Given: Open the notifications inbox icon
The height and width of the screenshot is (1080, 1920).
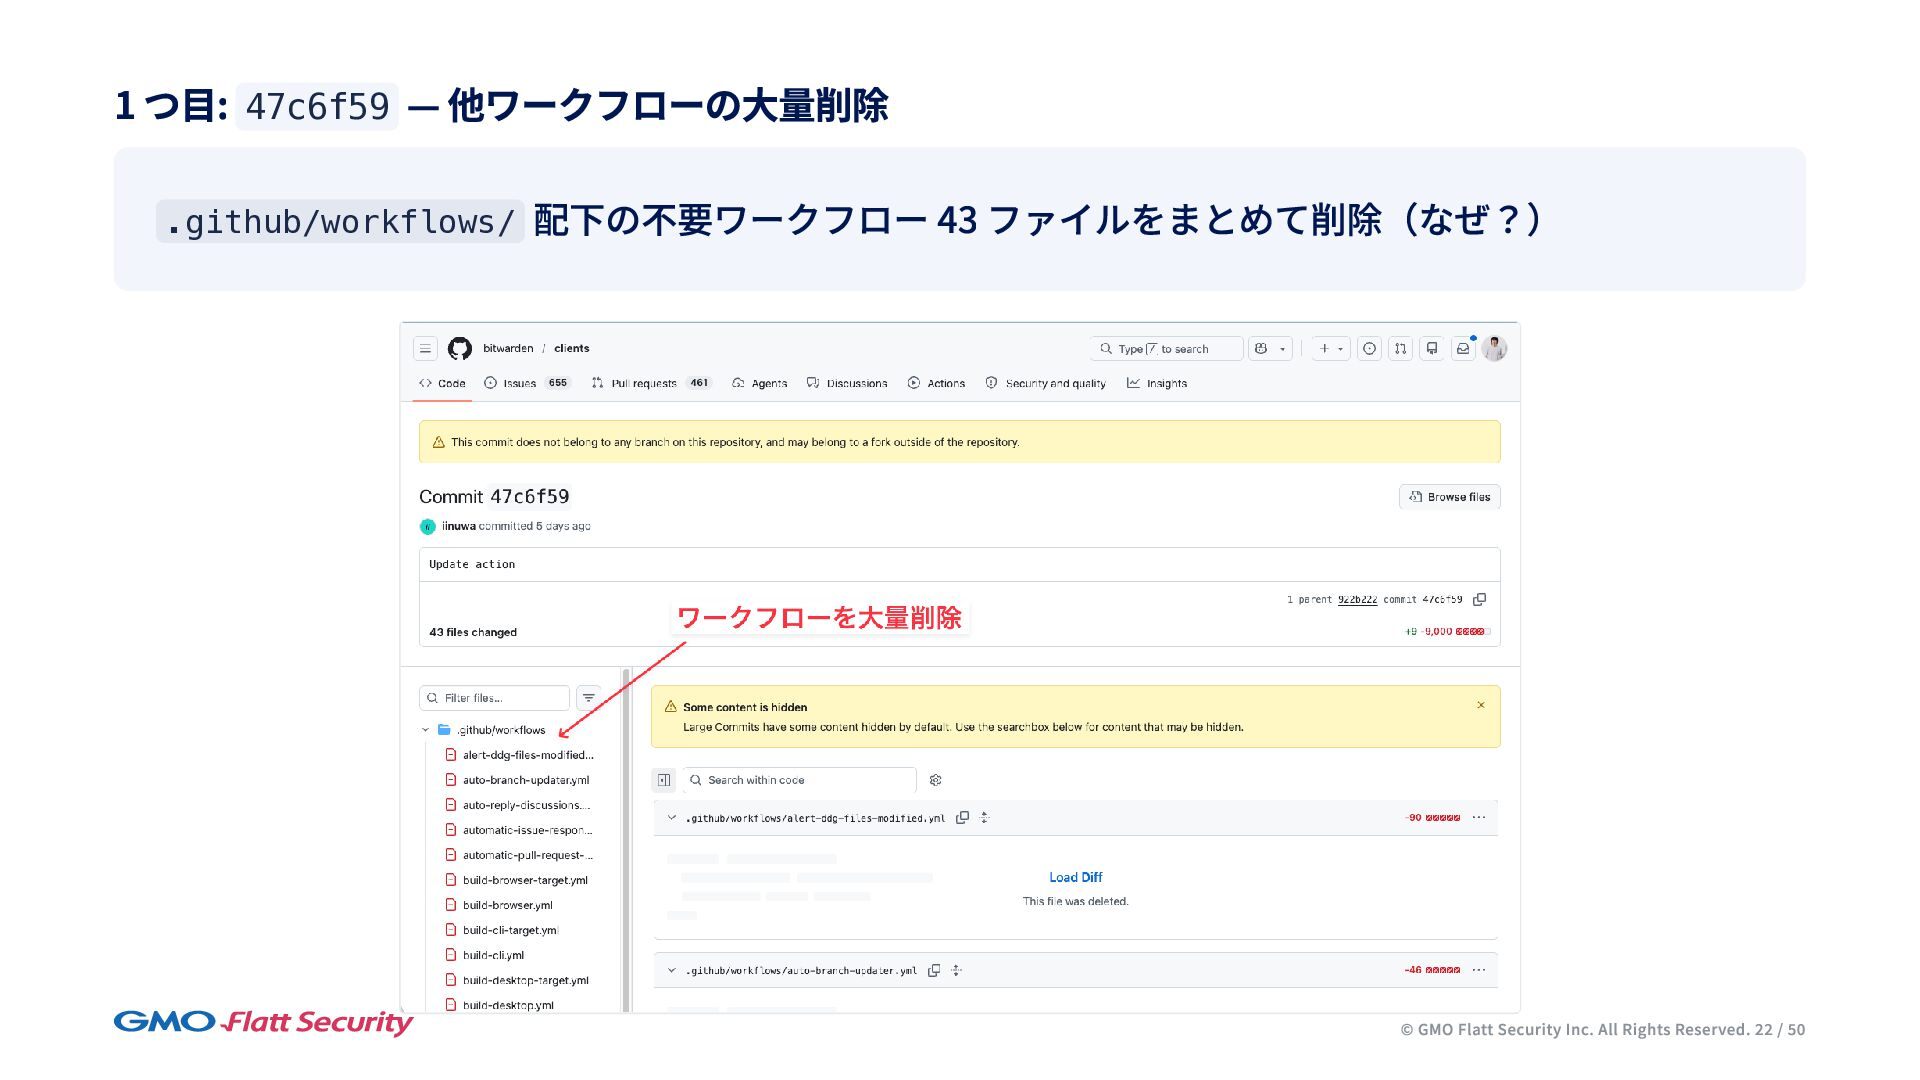Looking at the screenshot, I should click(1463, 348).
